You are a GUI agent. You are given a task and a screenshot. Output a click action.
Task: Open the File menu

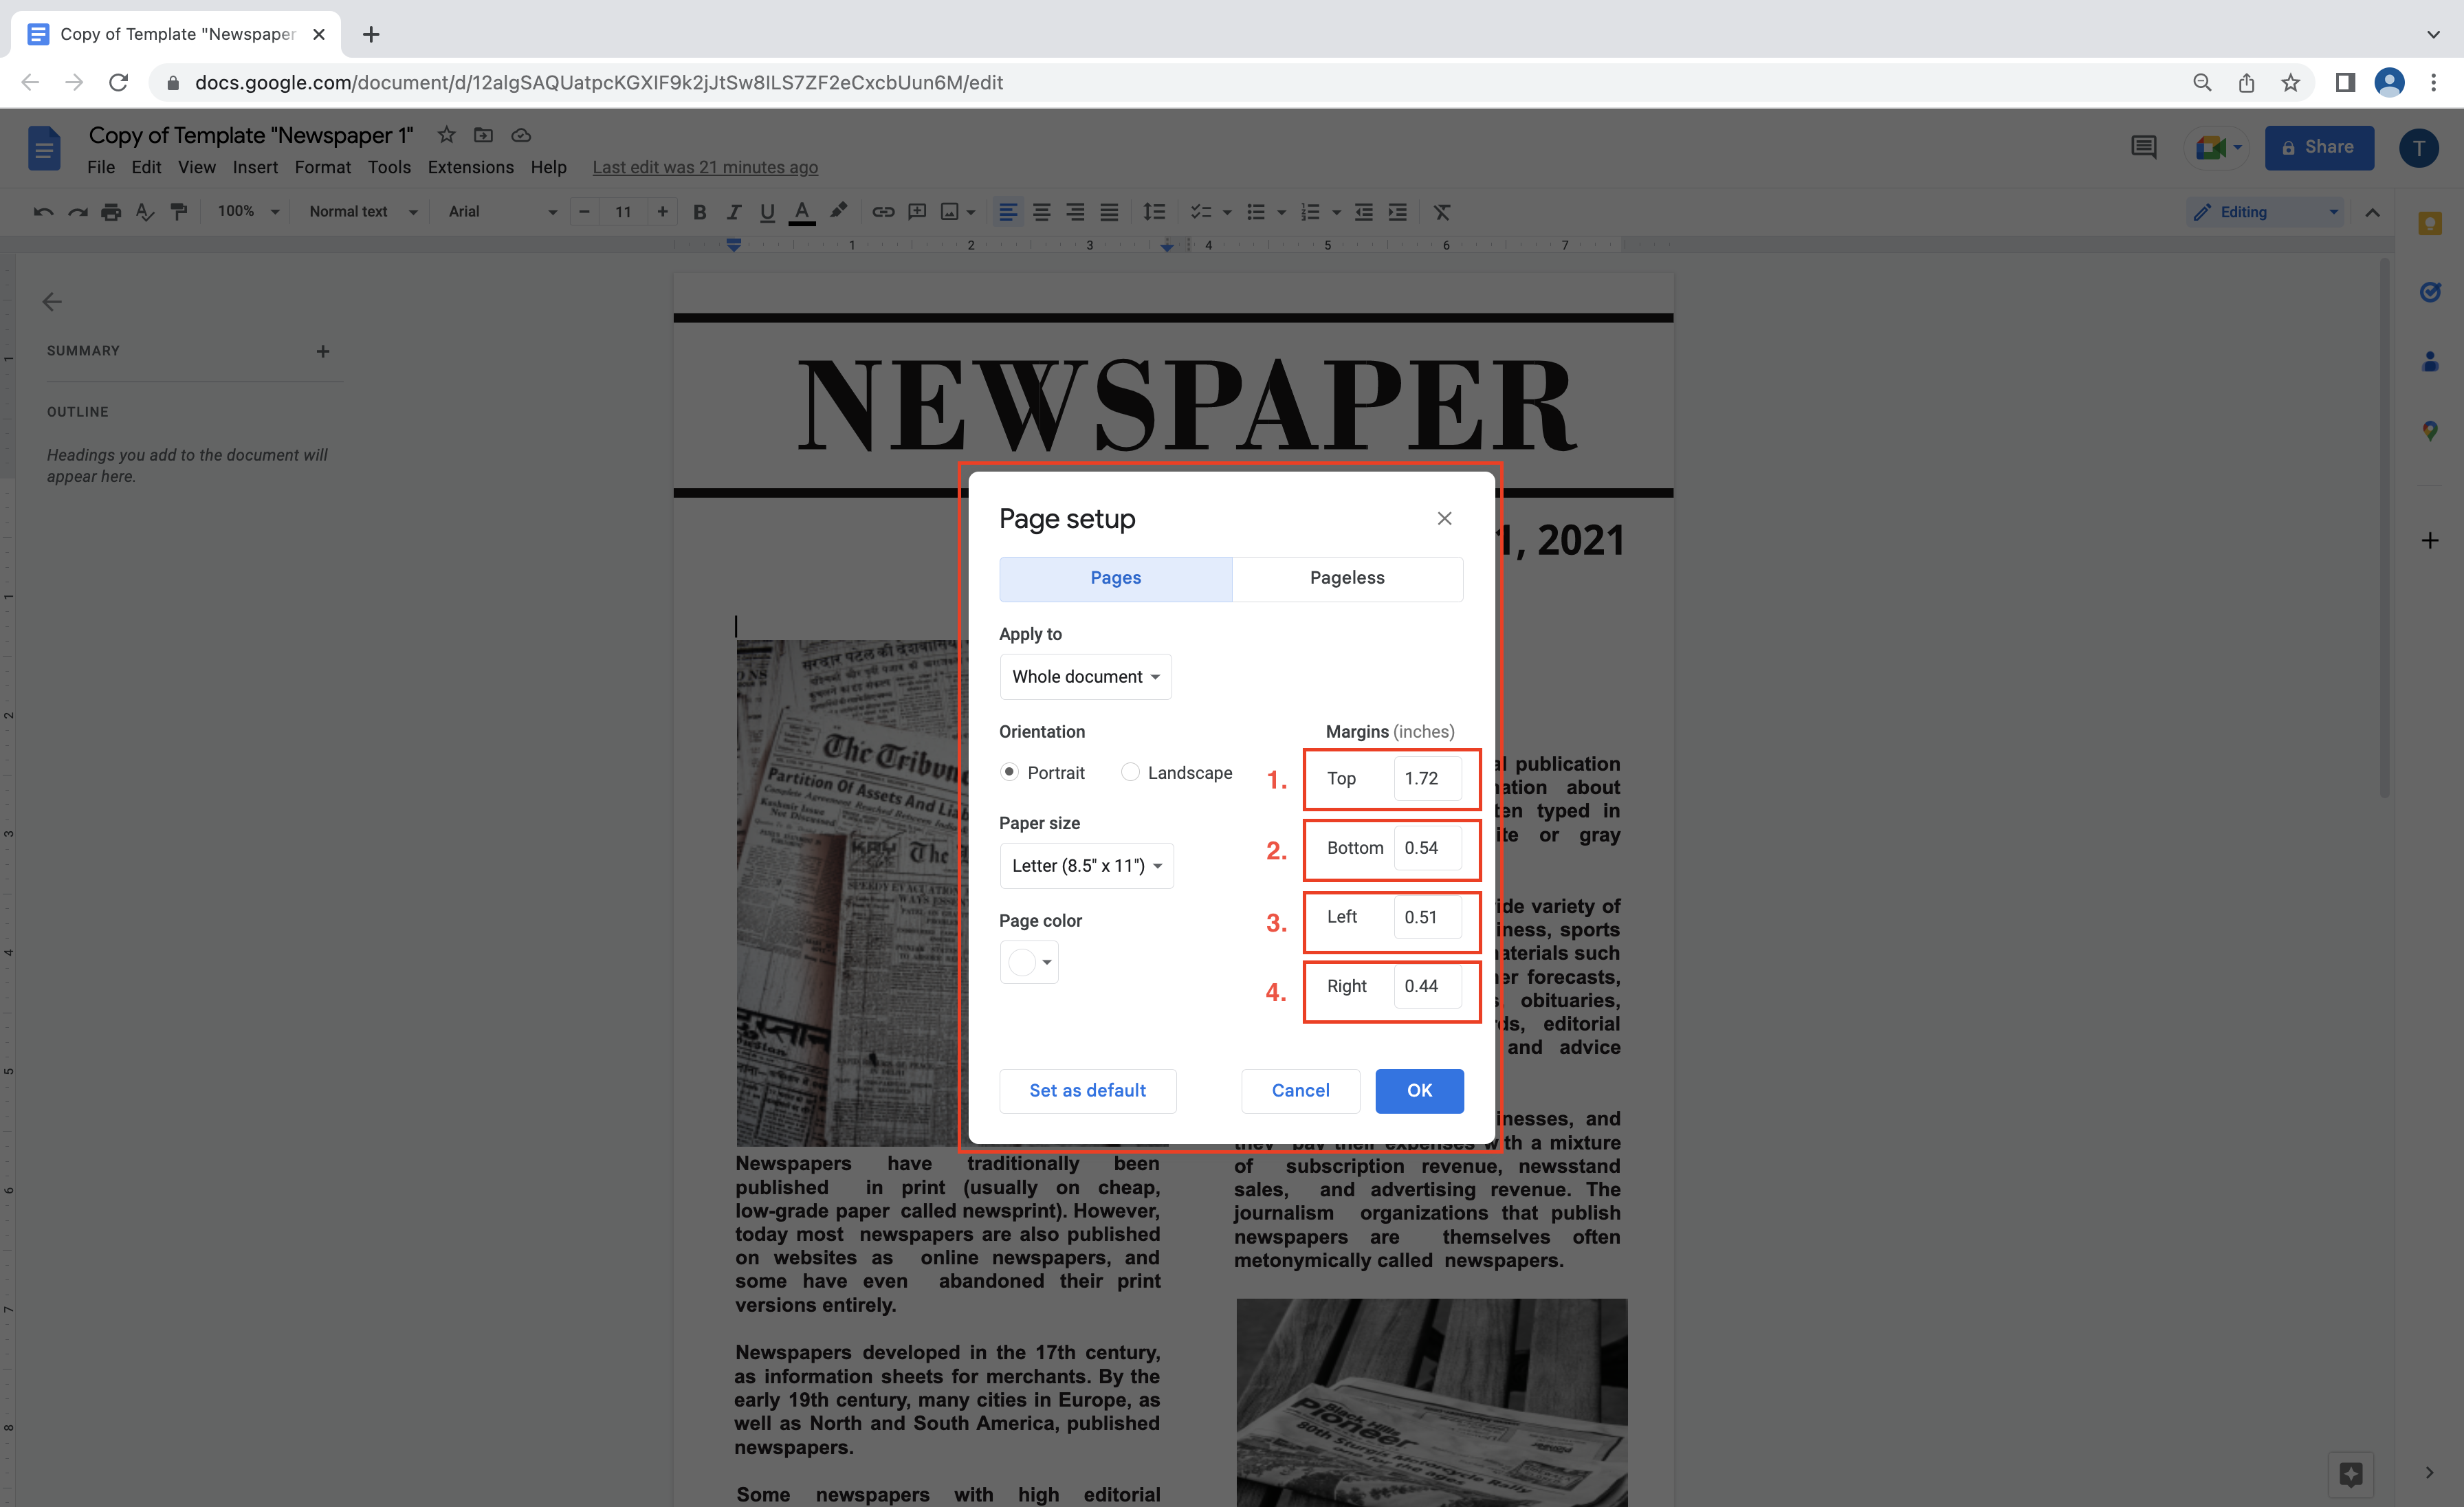(100, 166)
